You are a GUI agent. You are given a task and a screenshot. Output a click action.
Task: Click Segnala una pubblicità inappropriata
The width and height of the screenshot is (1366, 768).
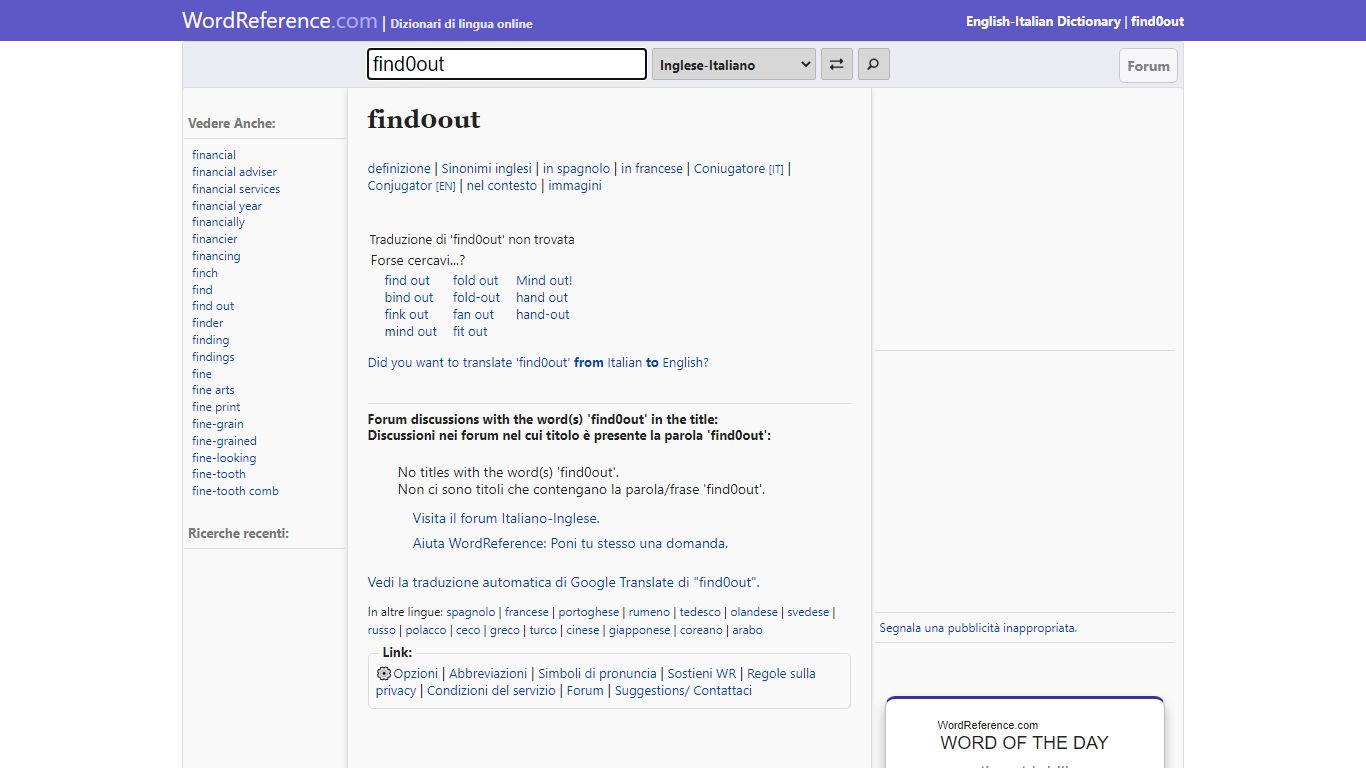pyautogui.click(x=978, y=629)
